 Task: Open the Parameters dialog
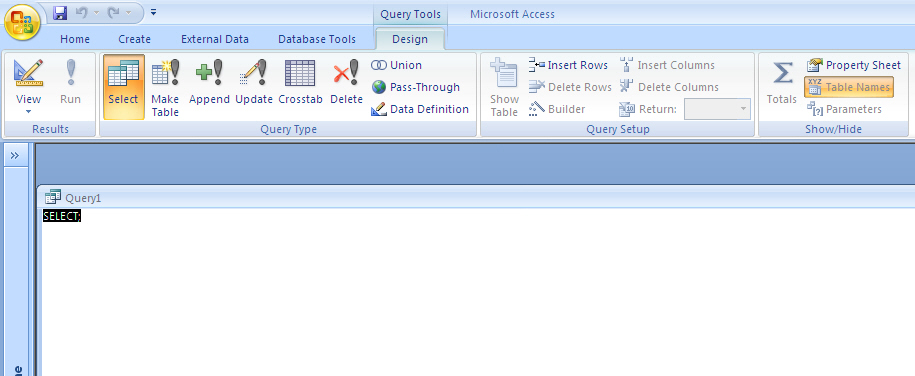click(844, 109)
